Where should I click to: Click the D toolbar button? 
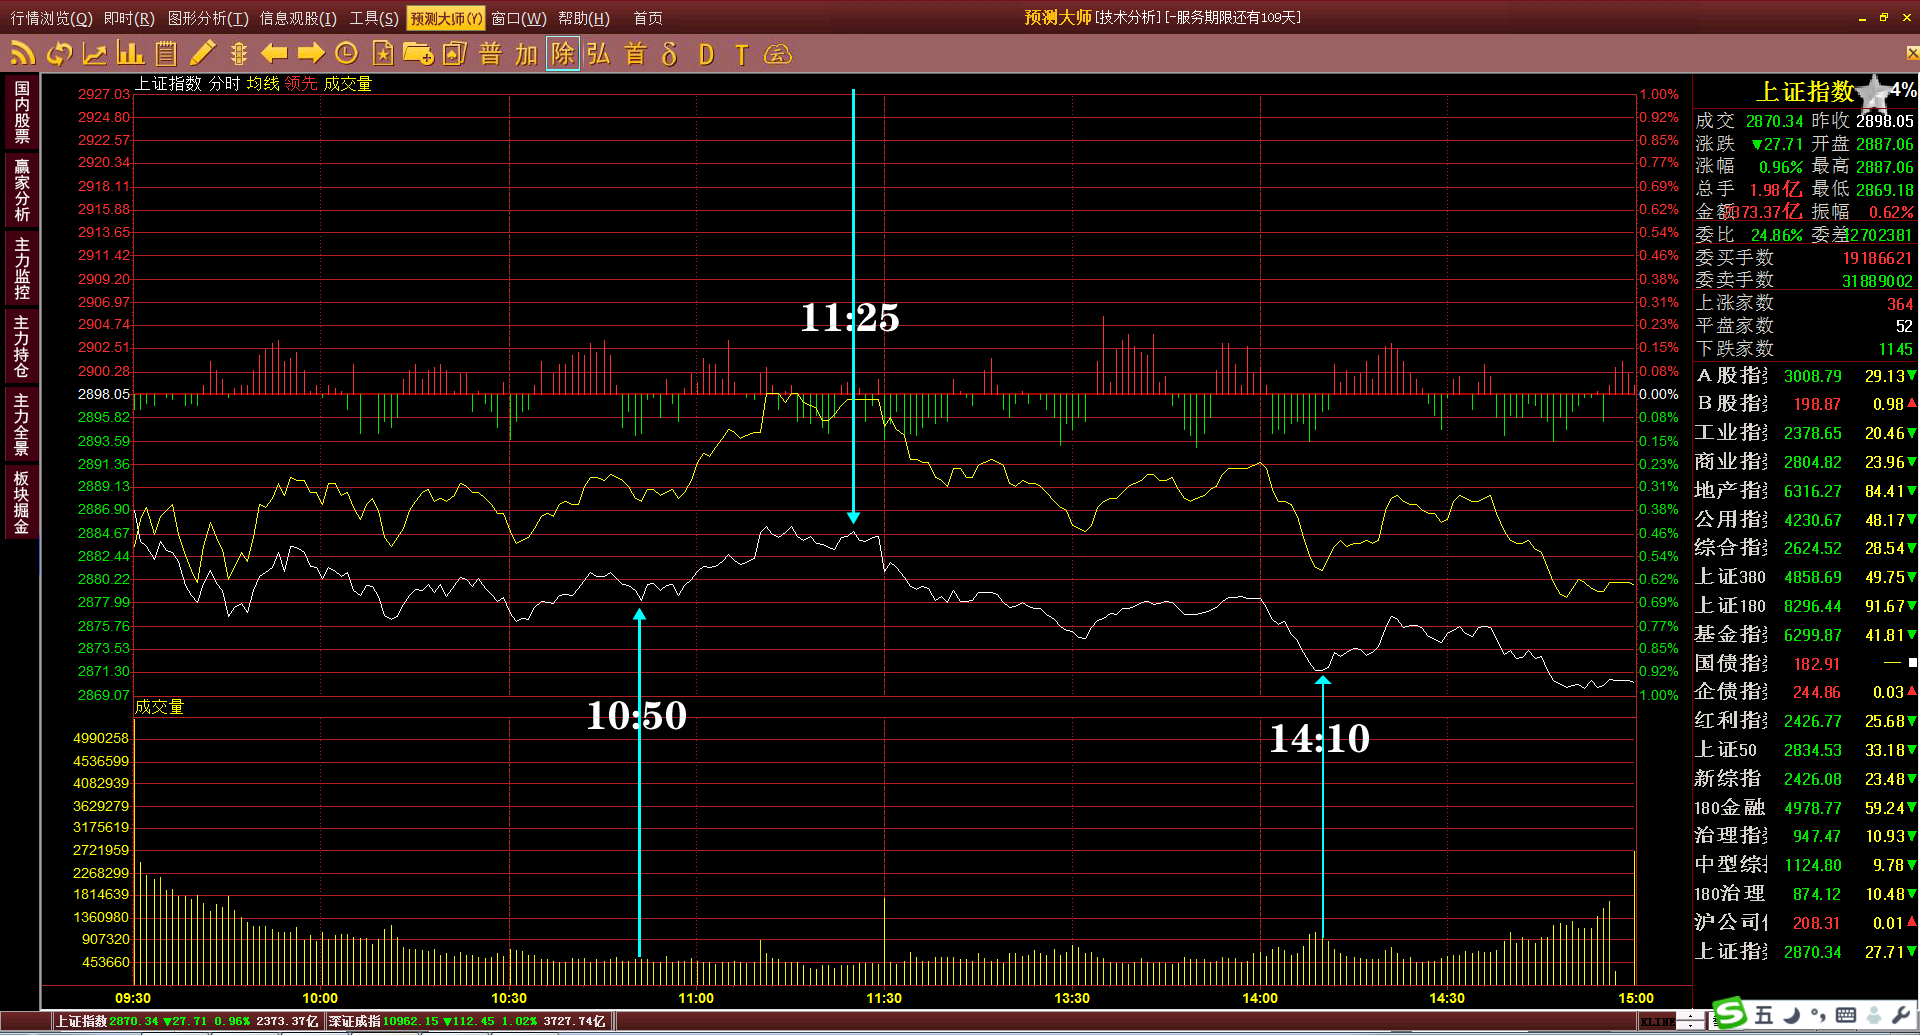click(706, 54)
